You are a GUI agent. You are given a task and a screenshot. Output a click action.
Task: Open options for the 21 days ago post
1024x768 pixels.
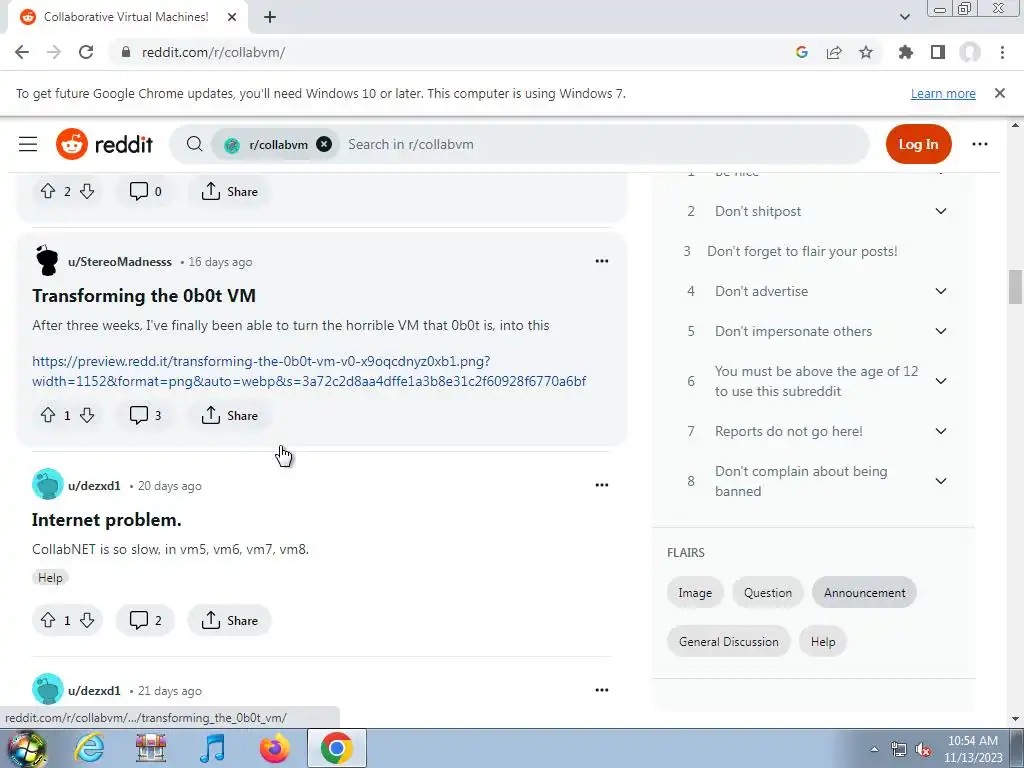coord(601,690)
